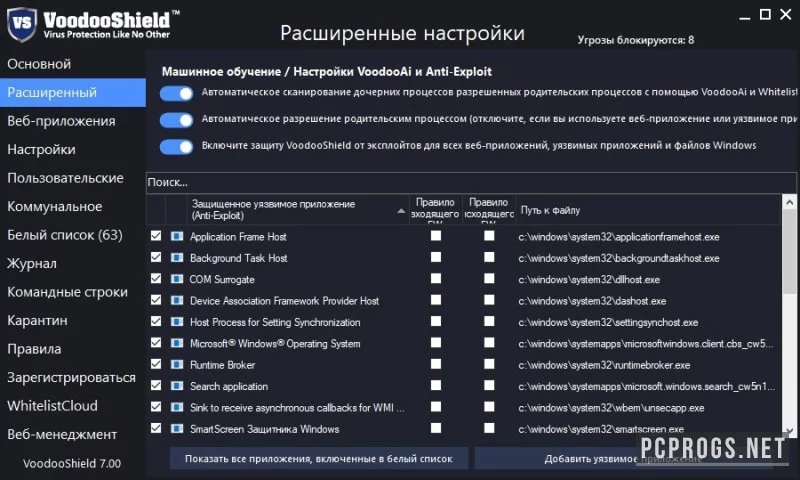Click the add vulnerable application button
This screenshot has width=800, height=480.
623,459
